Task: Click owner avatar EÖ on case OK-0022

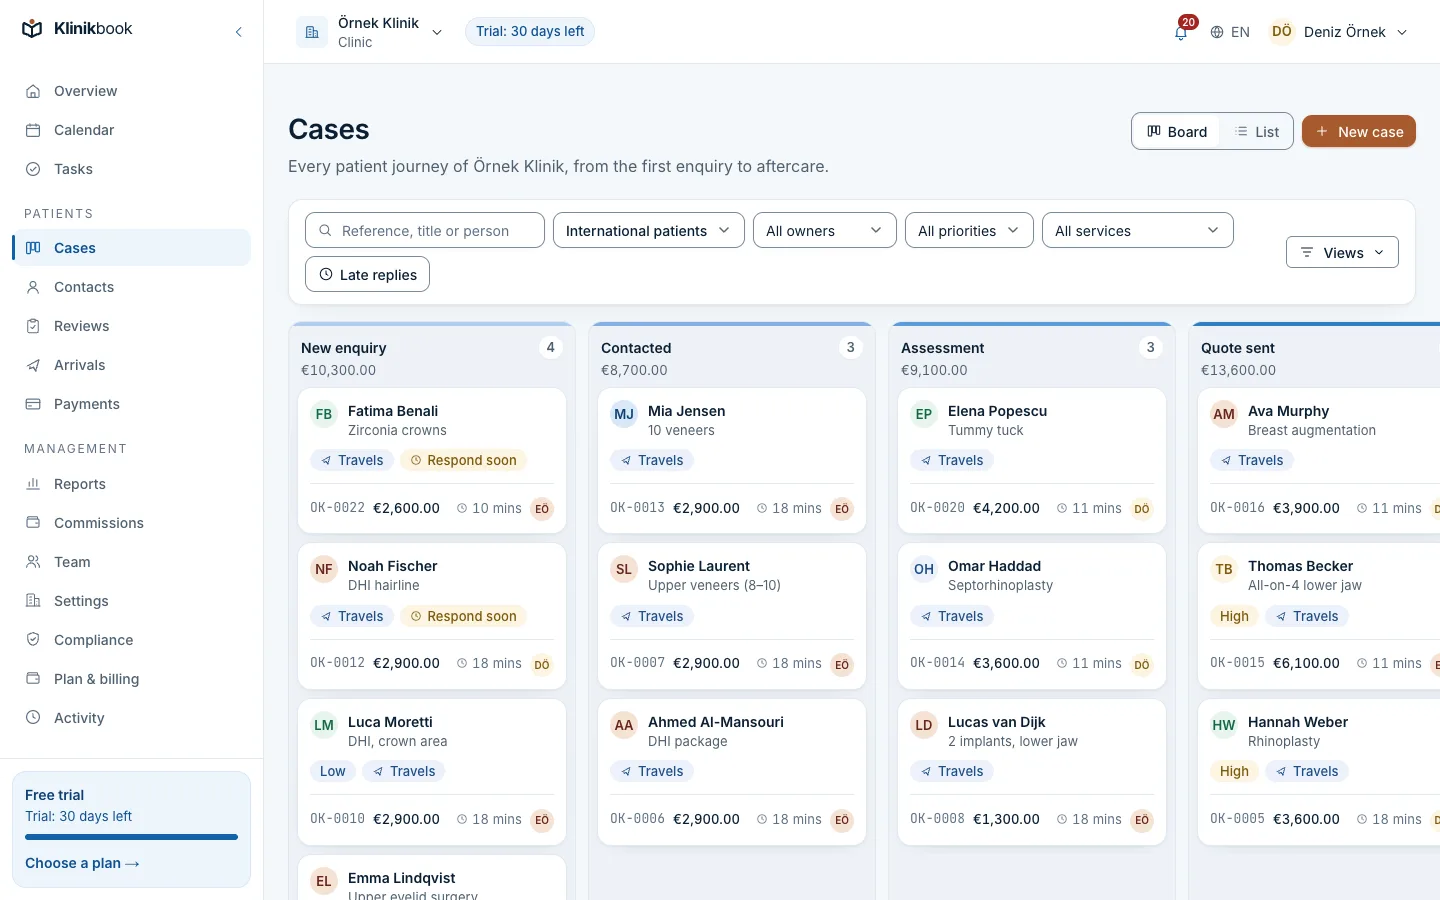Action: click(542, 508)
